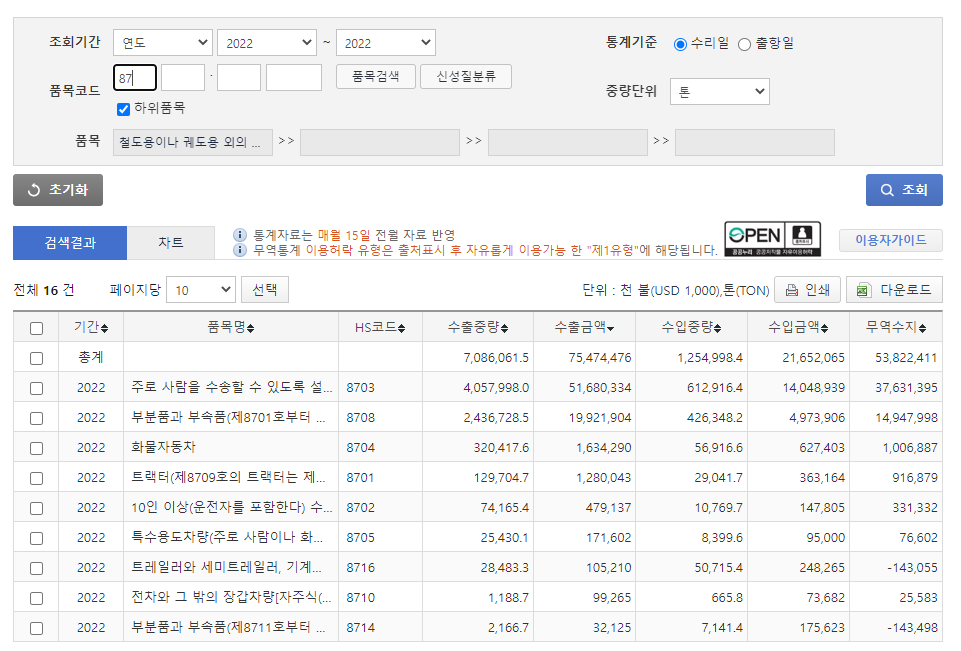Screen dimensions: 961x651
Task: Click item name 주로 사람을 수송할 수 있도록
Action: coord(232,387)
